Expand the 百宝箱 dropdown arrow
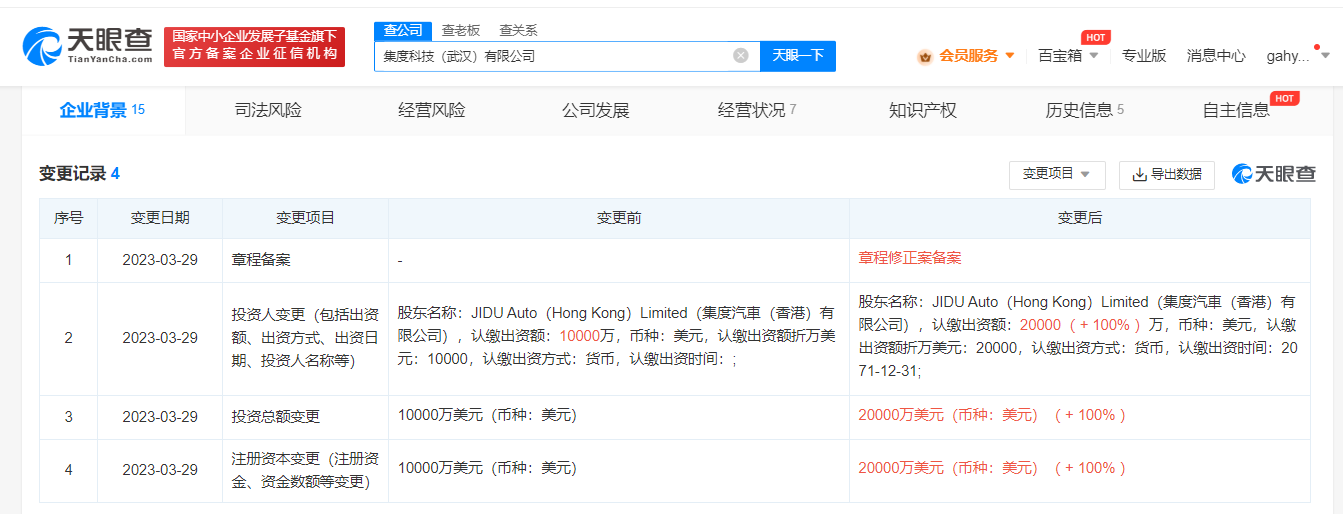Screen dimensions: 1343x514 (1094, 56)
